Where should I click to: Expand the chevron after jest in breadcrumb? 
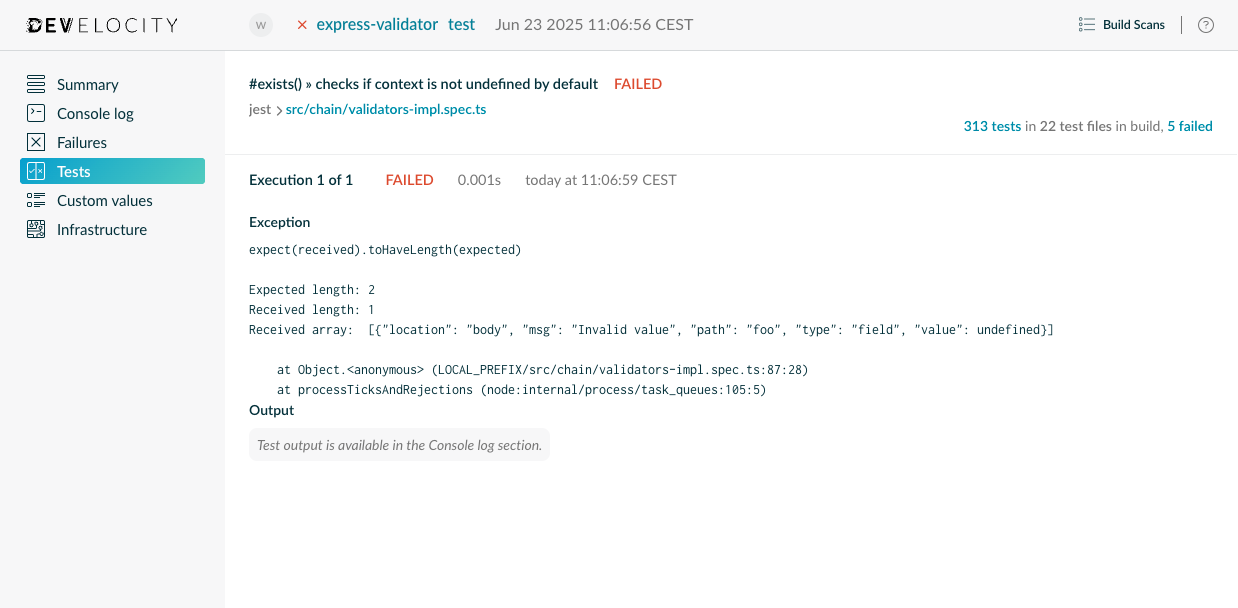(x=279, y=109)
